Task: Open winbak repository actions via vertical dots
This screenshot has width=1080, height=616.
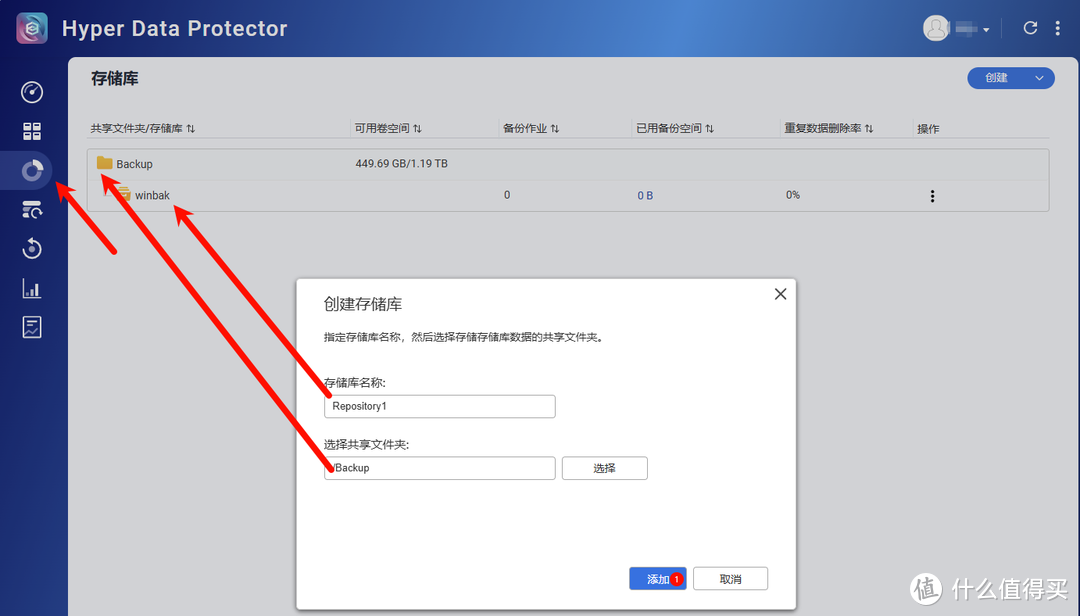Action: [932, 196]
